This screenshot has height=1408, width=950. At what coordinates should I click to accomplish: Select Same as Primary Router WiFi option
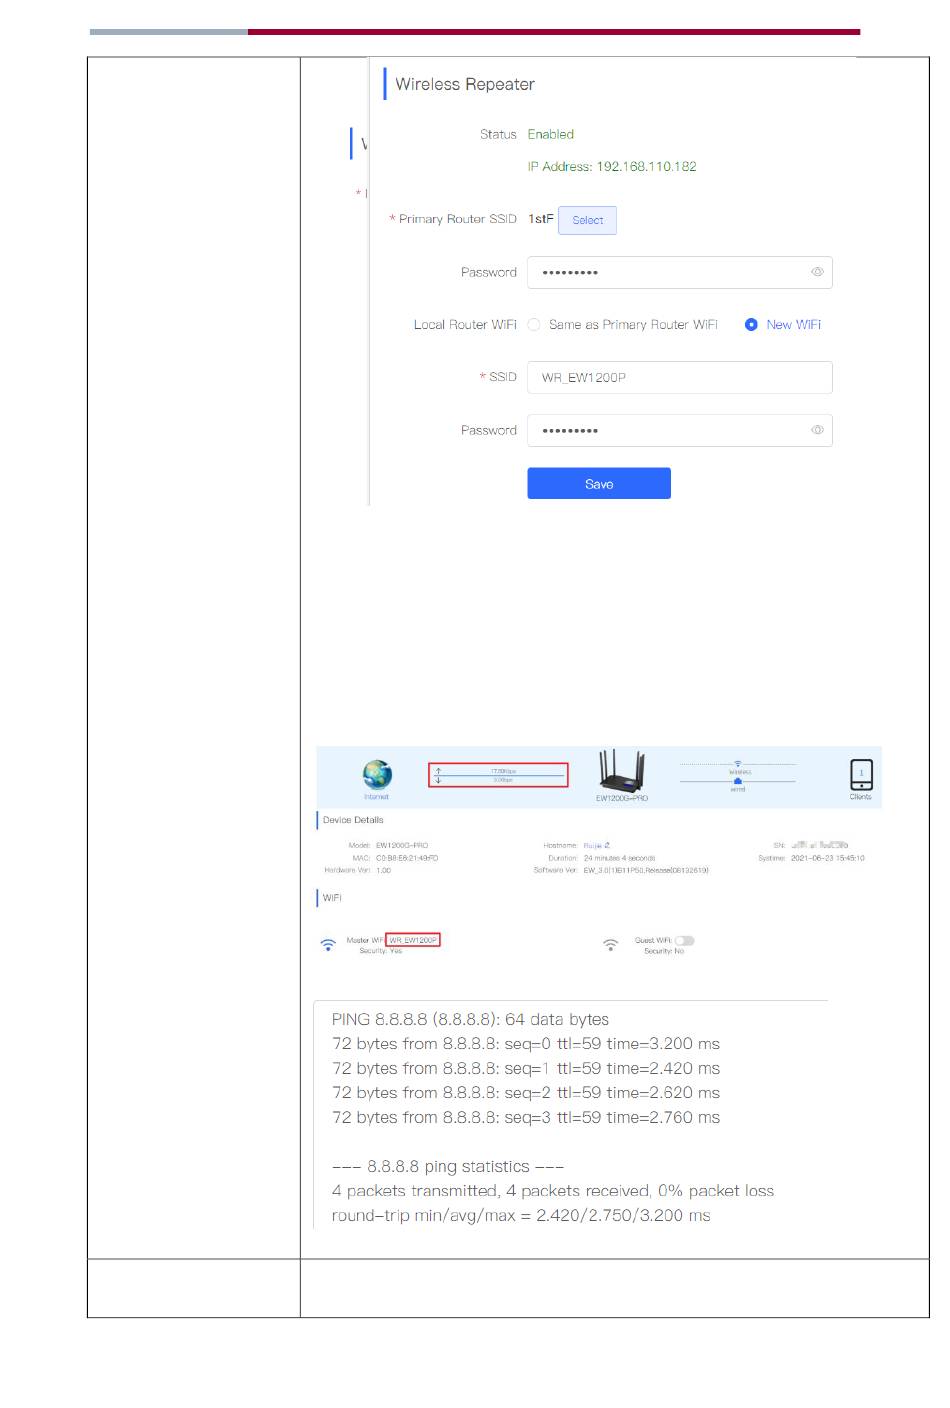tap(534, 325)
